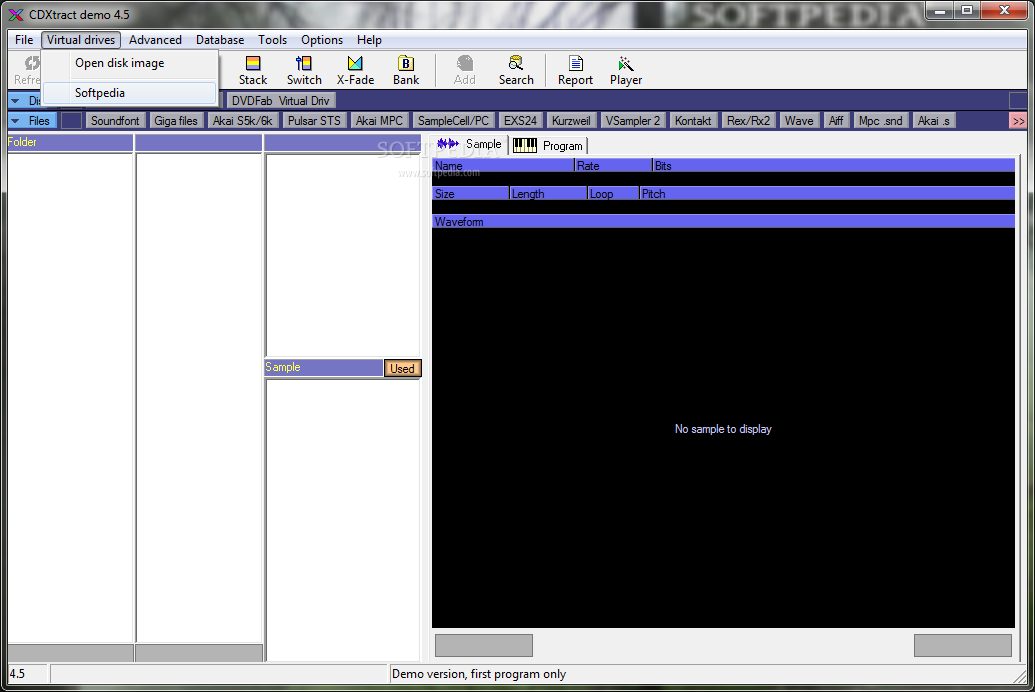Choose Open disk image menu entry
Viewport: 1035px width, 692px height.
130,63
